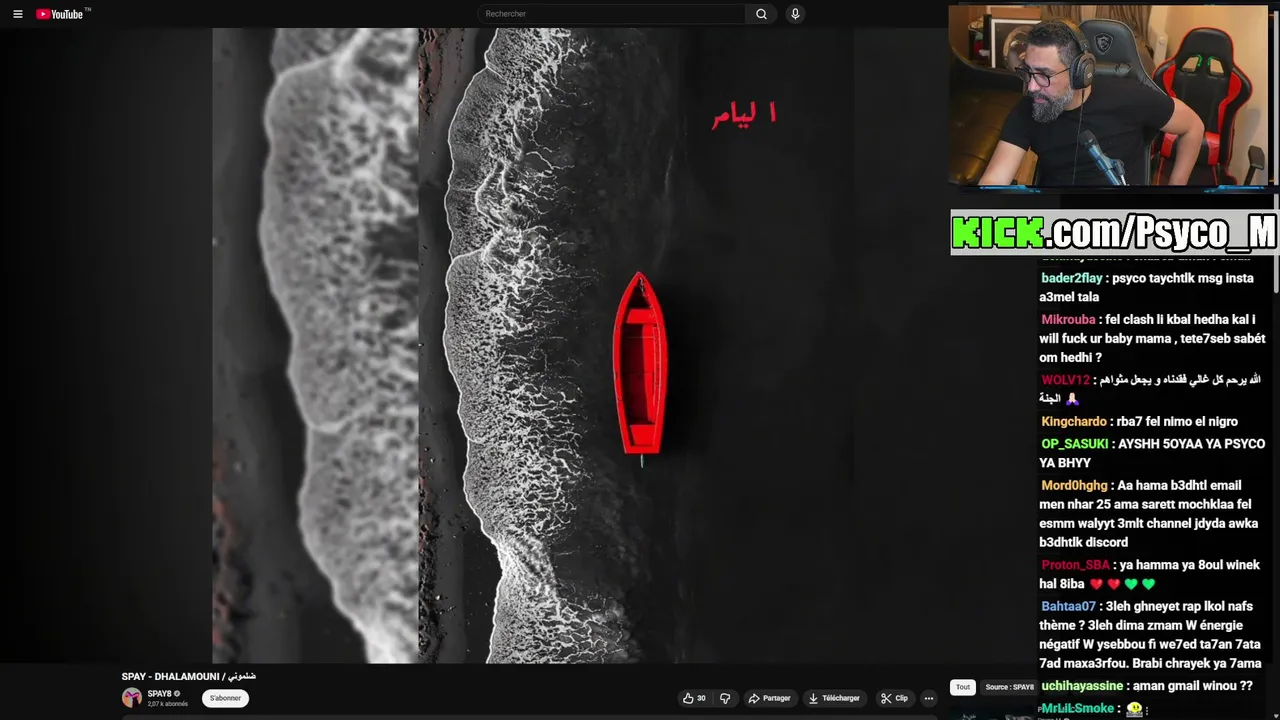The width and height of the screenshot is (1280, 720).
Task: Open the SPAY8 channel name link
Action: click(x=159, y=694)
